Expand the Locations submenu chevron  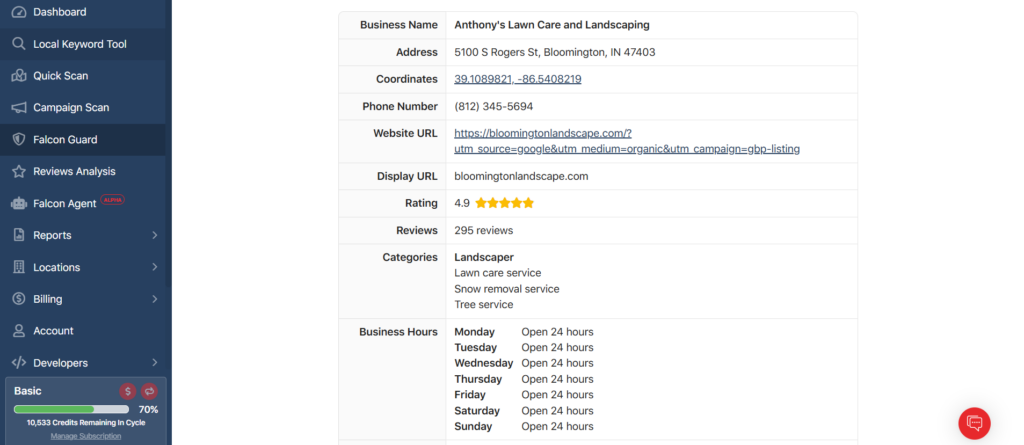(155, 268)
